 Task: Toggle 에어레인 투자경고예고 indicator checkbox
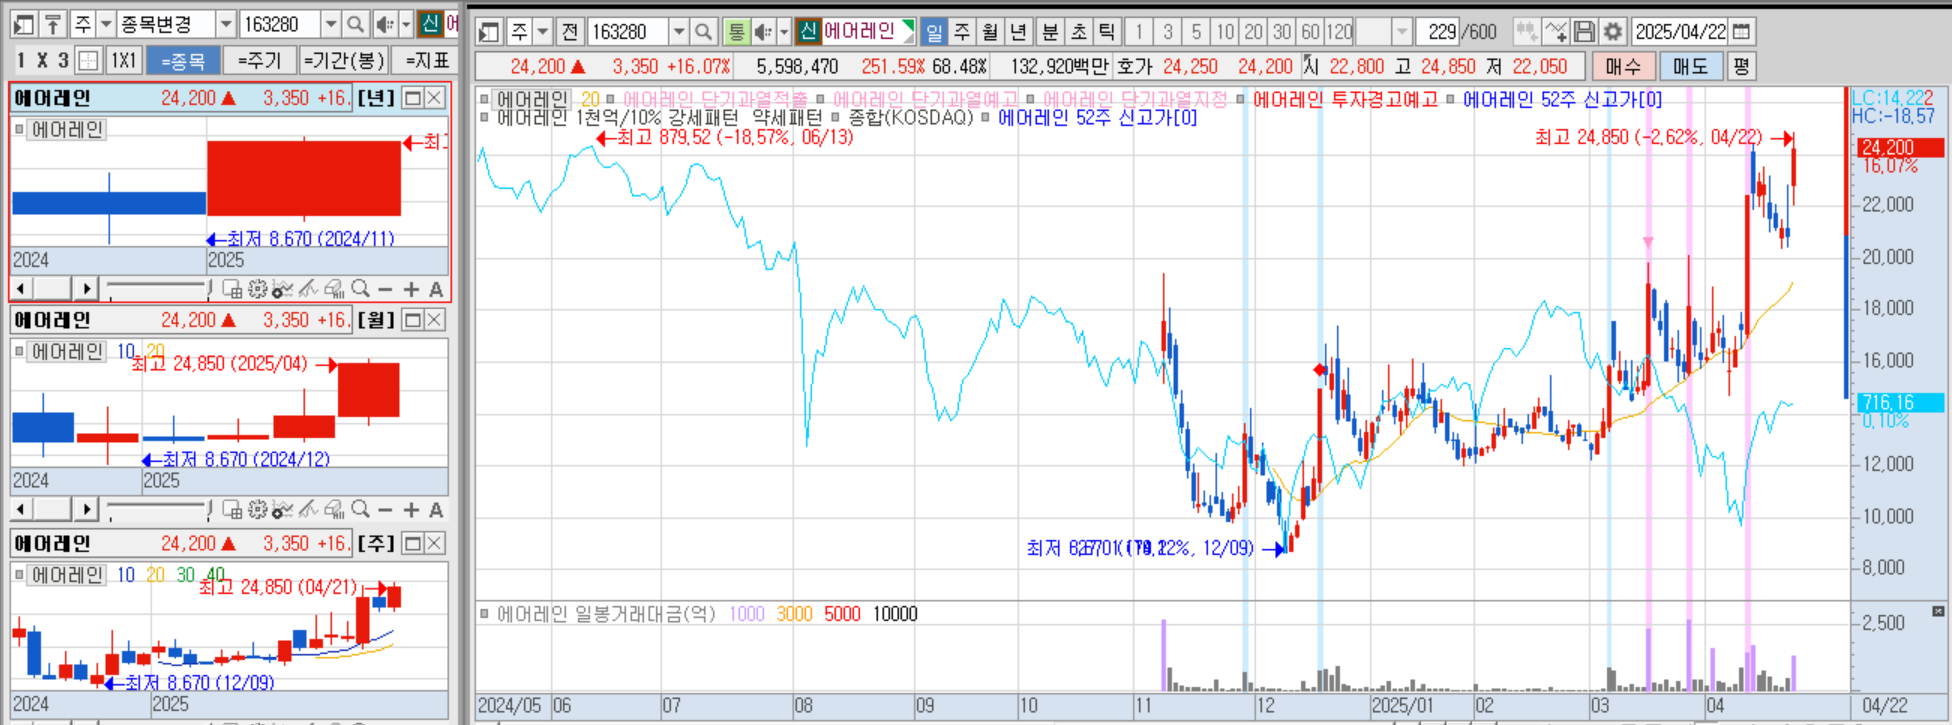(x=1240, y=99)
